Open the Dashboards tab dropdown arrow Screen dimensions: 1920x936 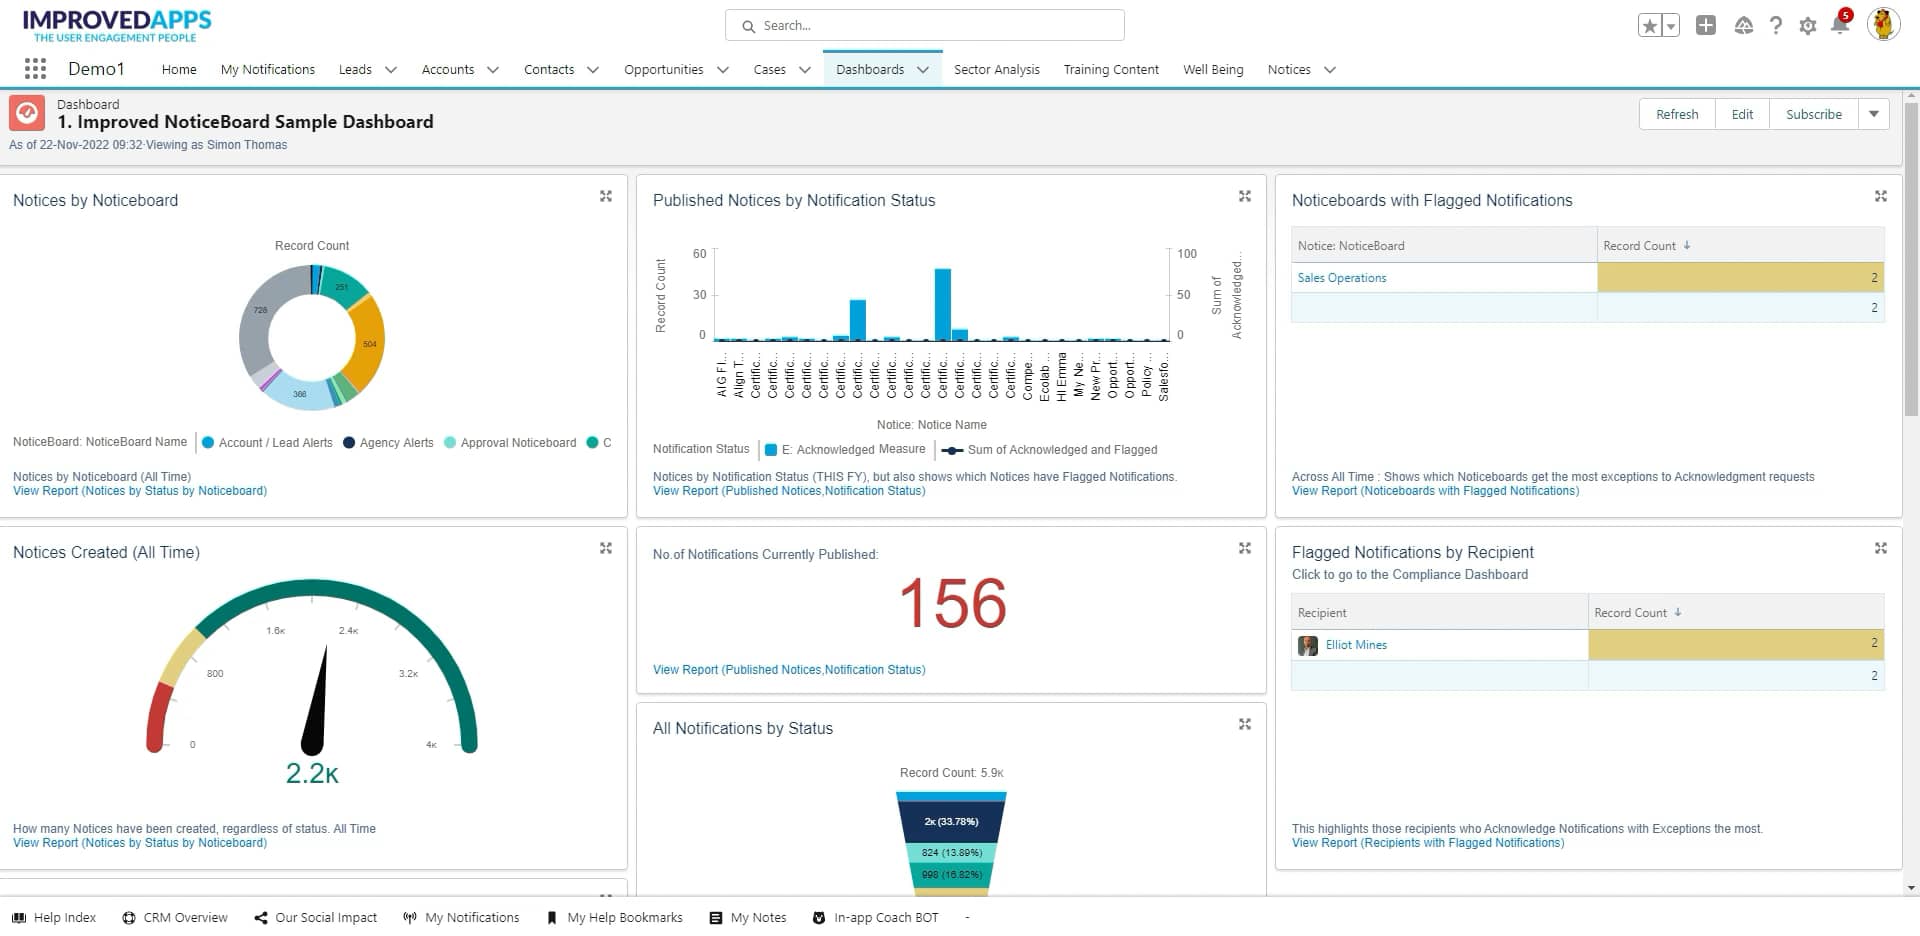pyautogui.click(x=921, y=69)
